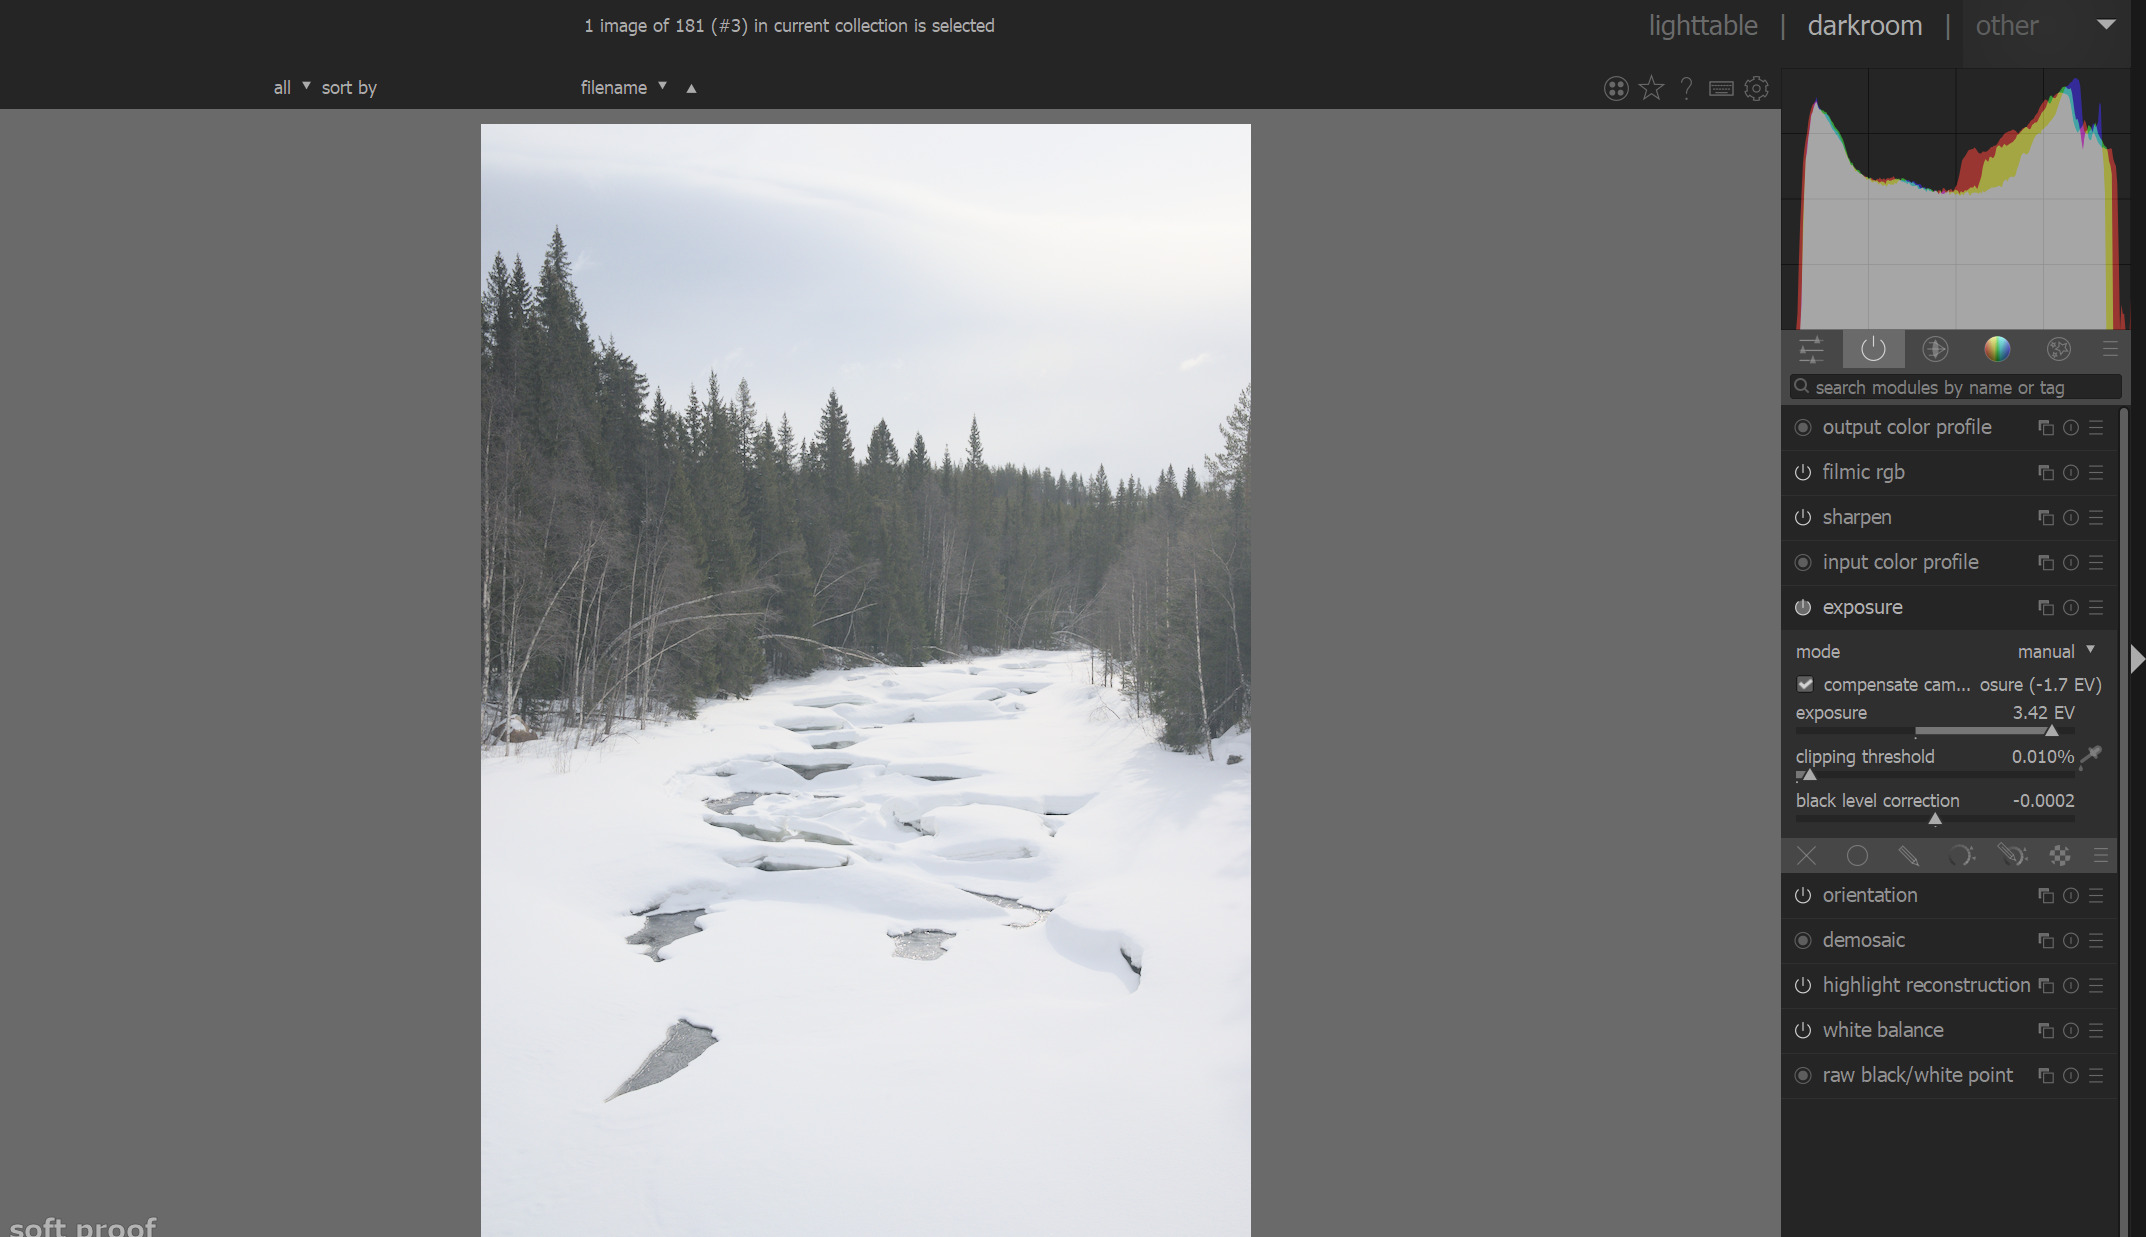Turn off white balance module

1803,1031
